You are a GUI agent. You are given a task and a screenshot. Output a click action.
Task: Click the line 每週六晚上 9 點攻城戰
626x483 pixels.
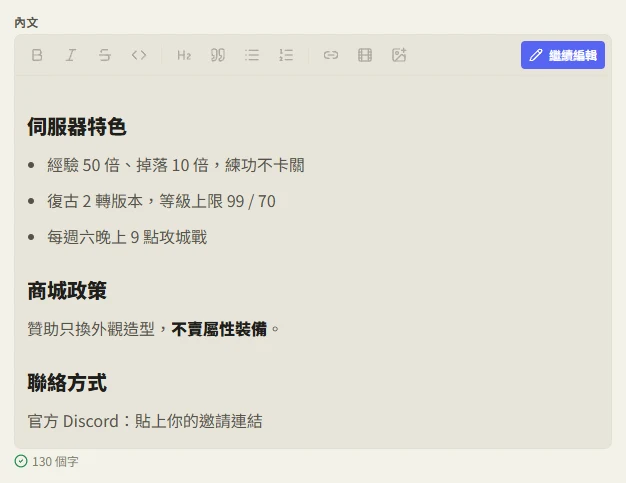[x=127, y=237]
